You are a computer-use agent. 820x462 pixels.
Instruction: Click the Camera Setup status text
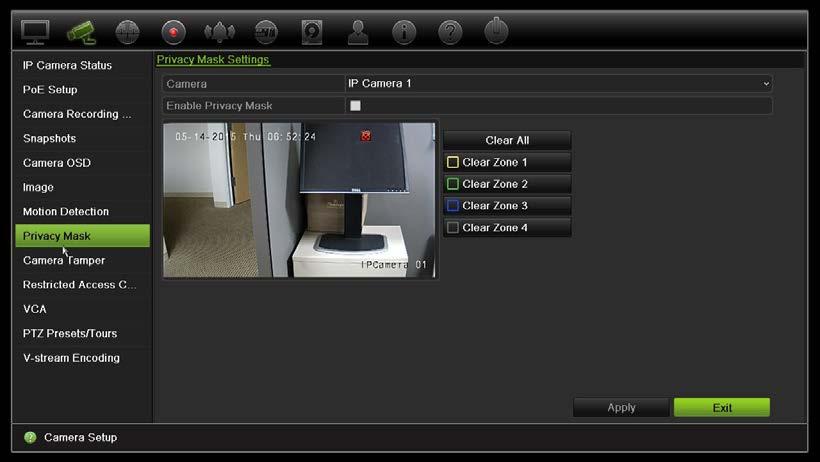(x=81, y=437)
